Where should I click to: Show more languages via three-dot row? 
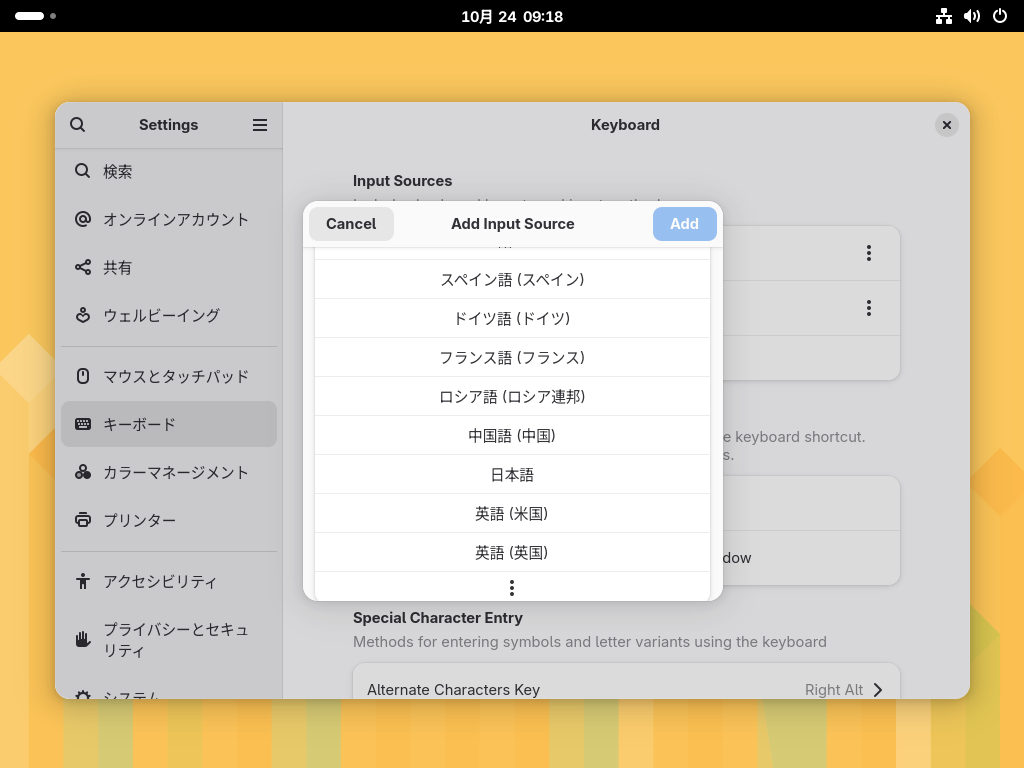point(512,587)
